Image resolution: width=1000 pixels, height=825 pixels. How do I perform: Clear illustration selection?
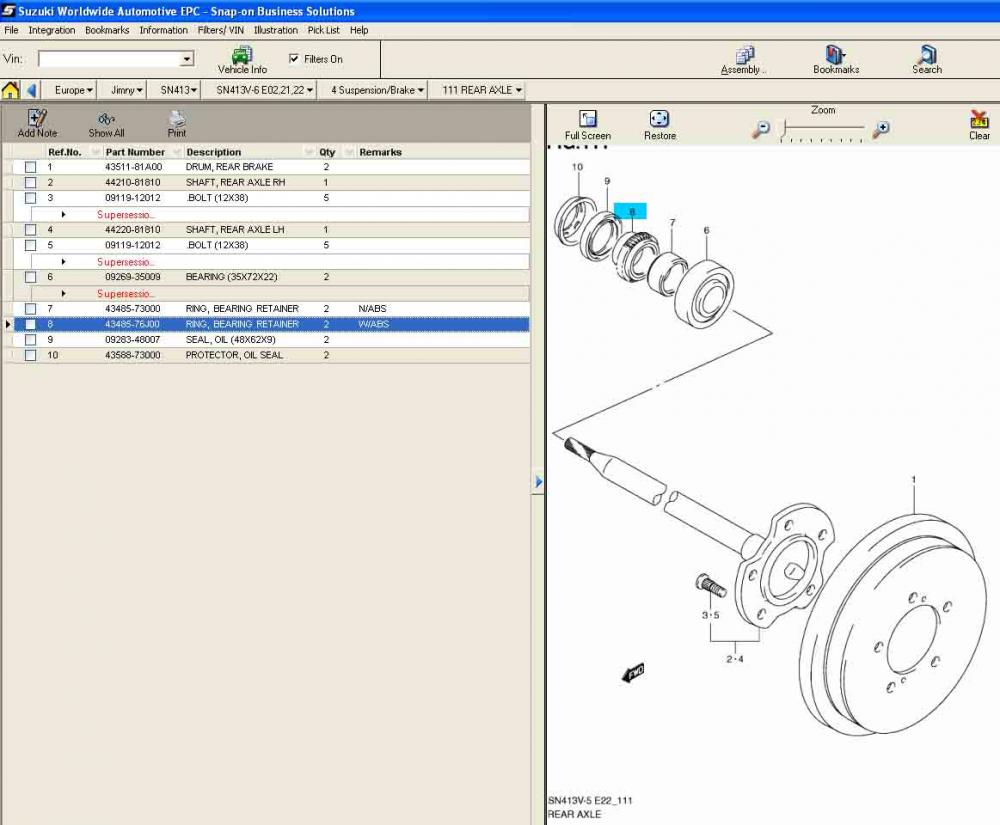[979, 119]
